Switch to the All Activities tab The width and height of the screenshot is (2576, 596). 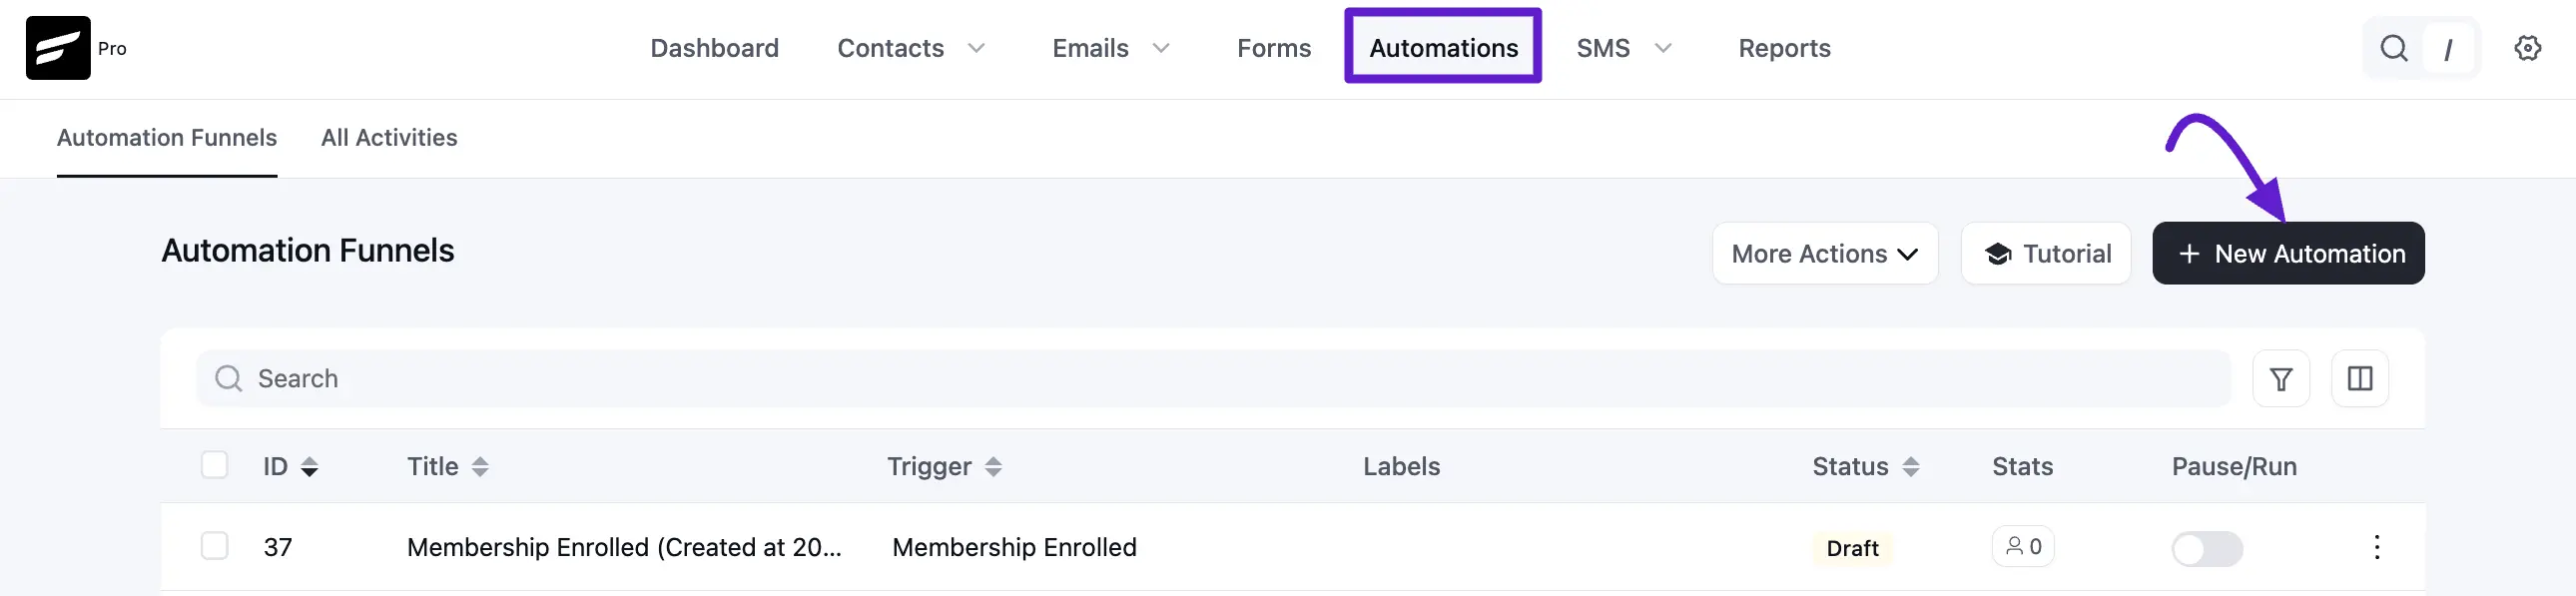point(389,138)
